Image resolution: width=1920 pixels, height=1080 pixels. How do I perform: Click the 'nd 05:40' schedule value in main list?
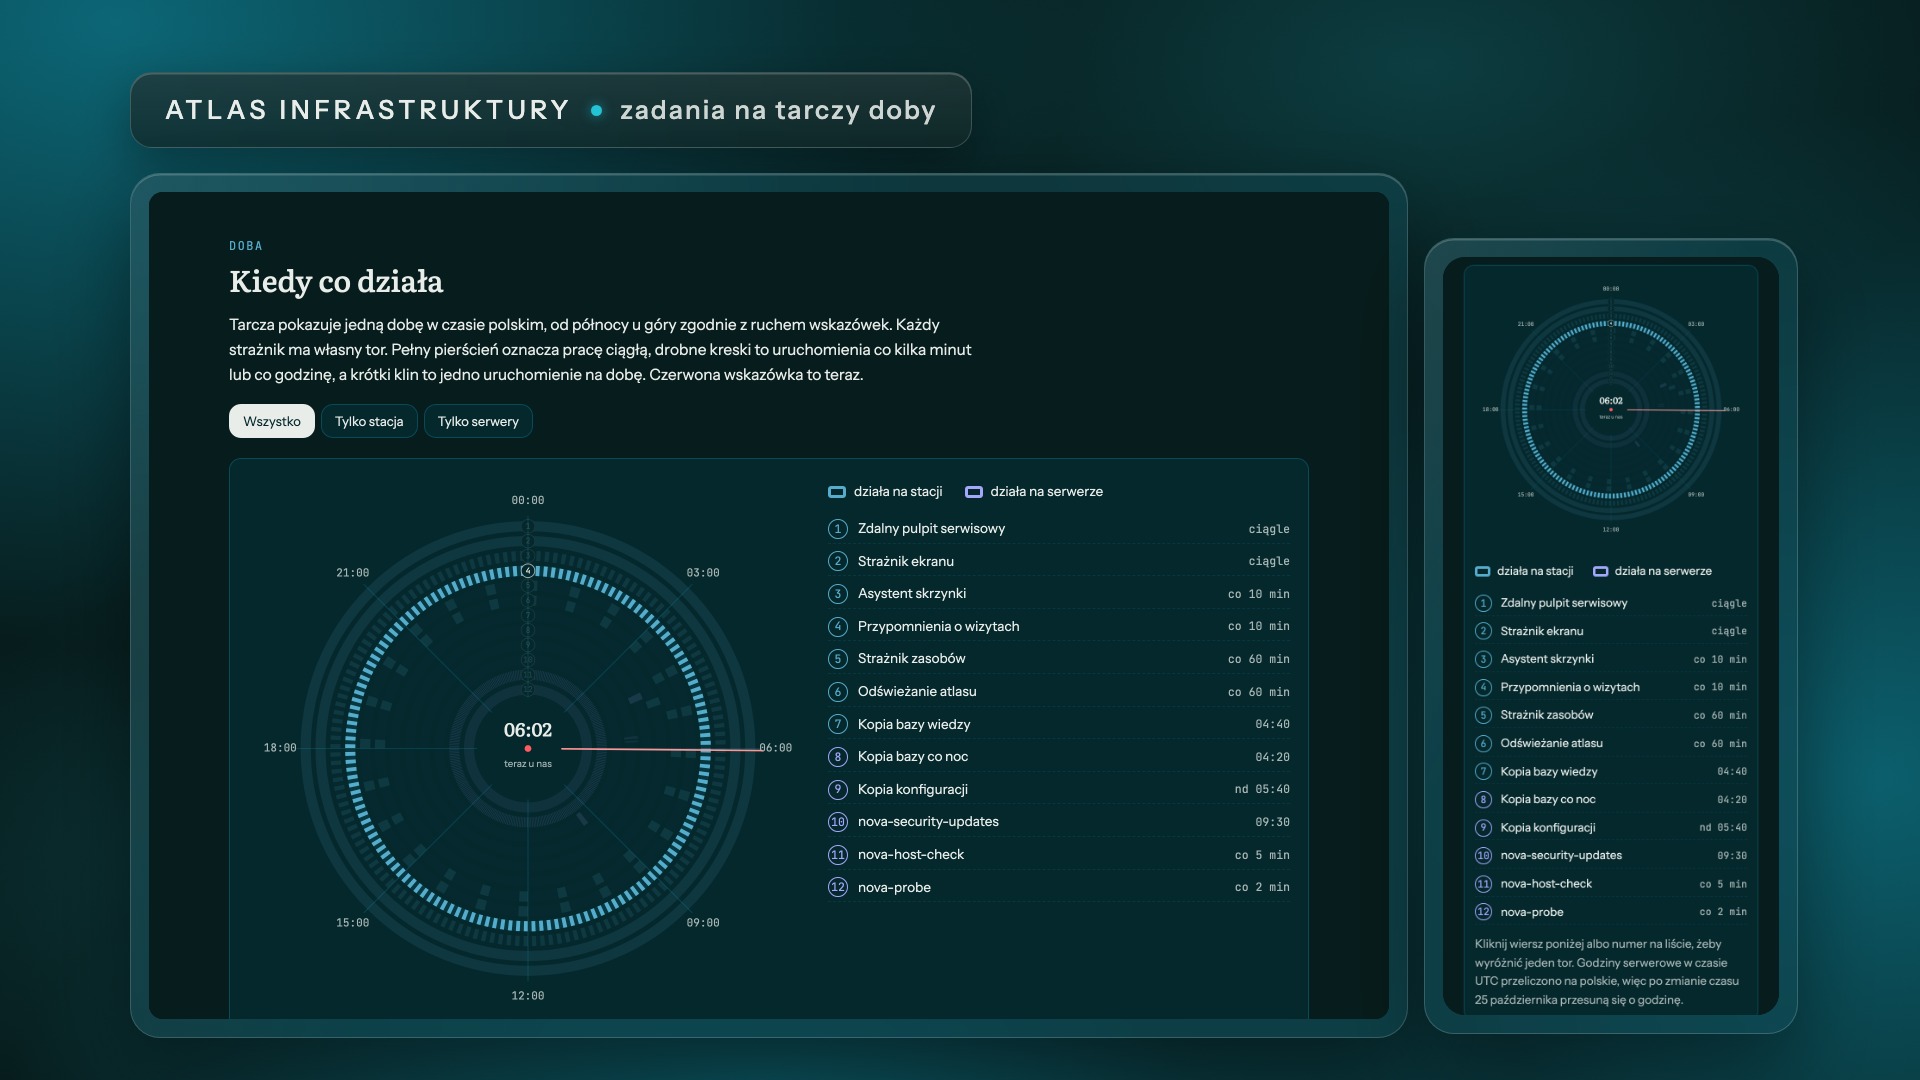[1262, 789]
